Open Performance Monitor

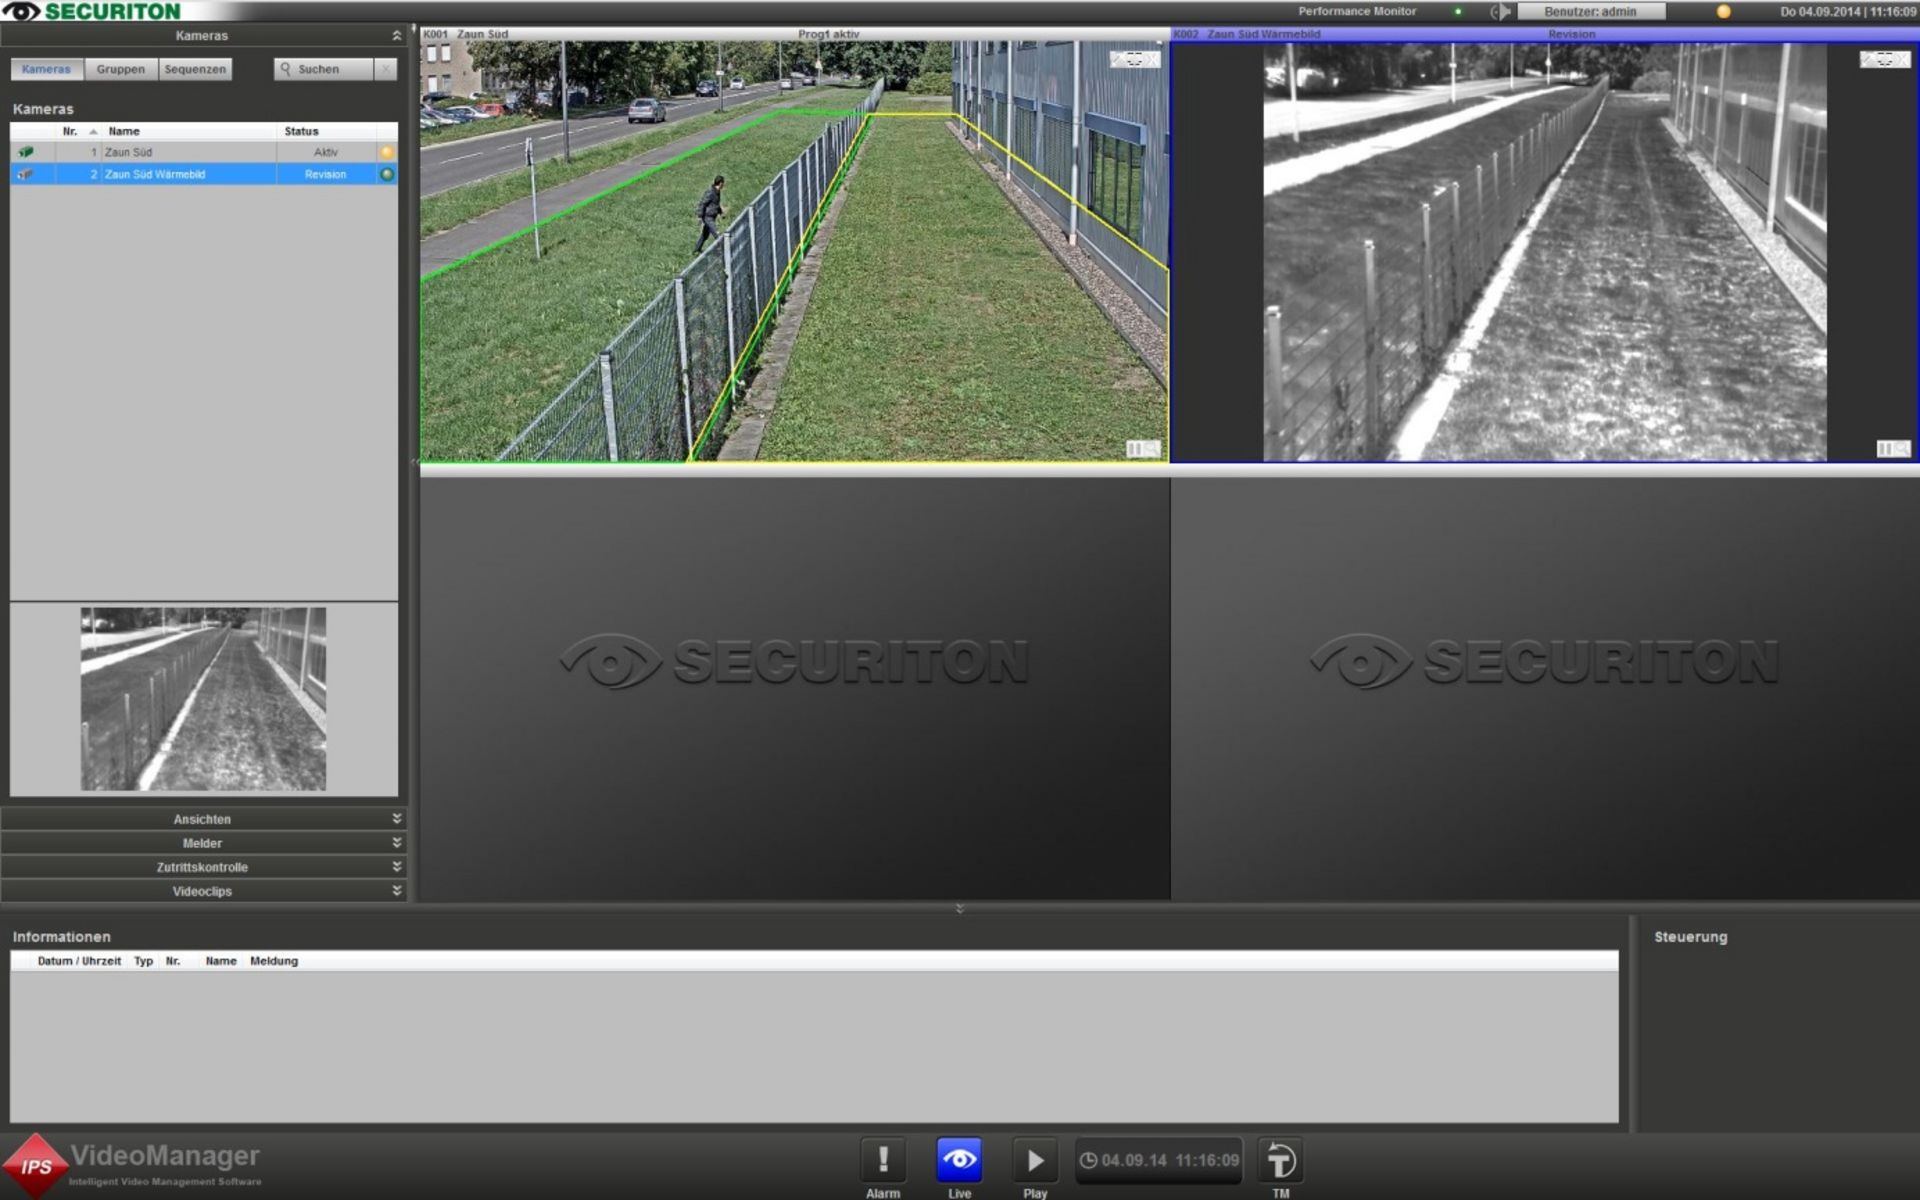(x=1357, y=11)
